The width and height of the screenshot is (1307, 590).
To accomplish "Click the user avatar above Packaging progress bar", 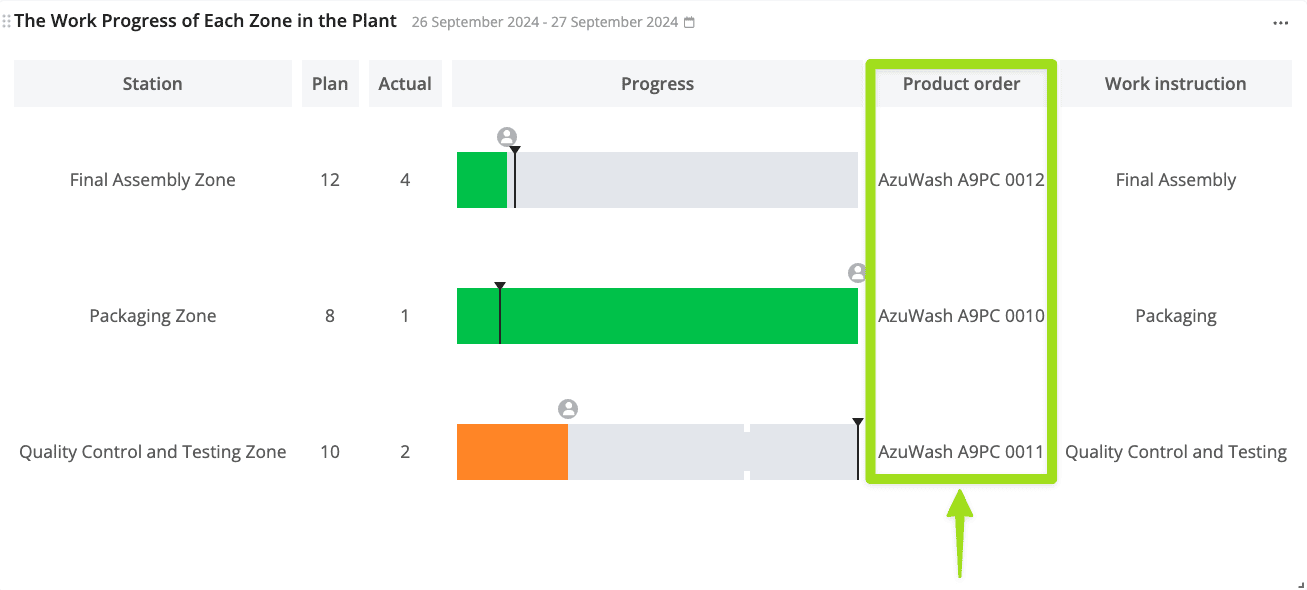I will (857, 273).
